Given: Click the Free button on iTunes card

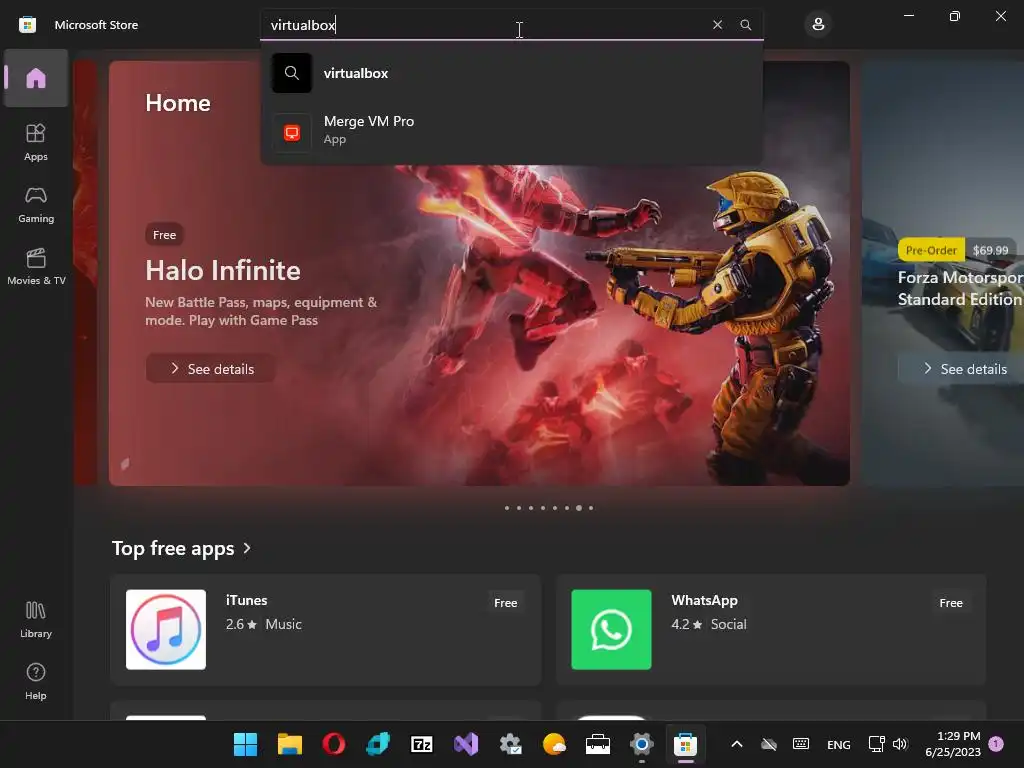Looking at the screenshot, I should tap(505, 603).
